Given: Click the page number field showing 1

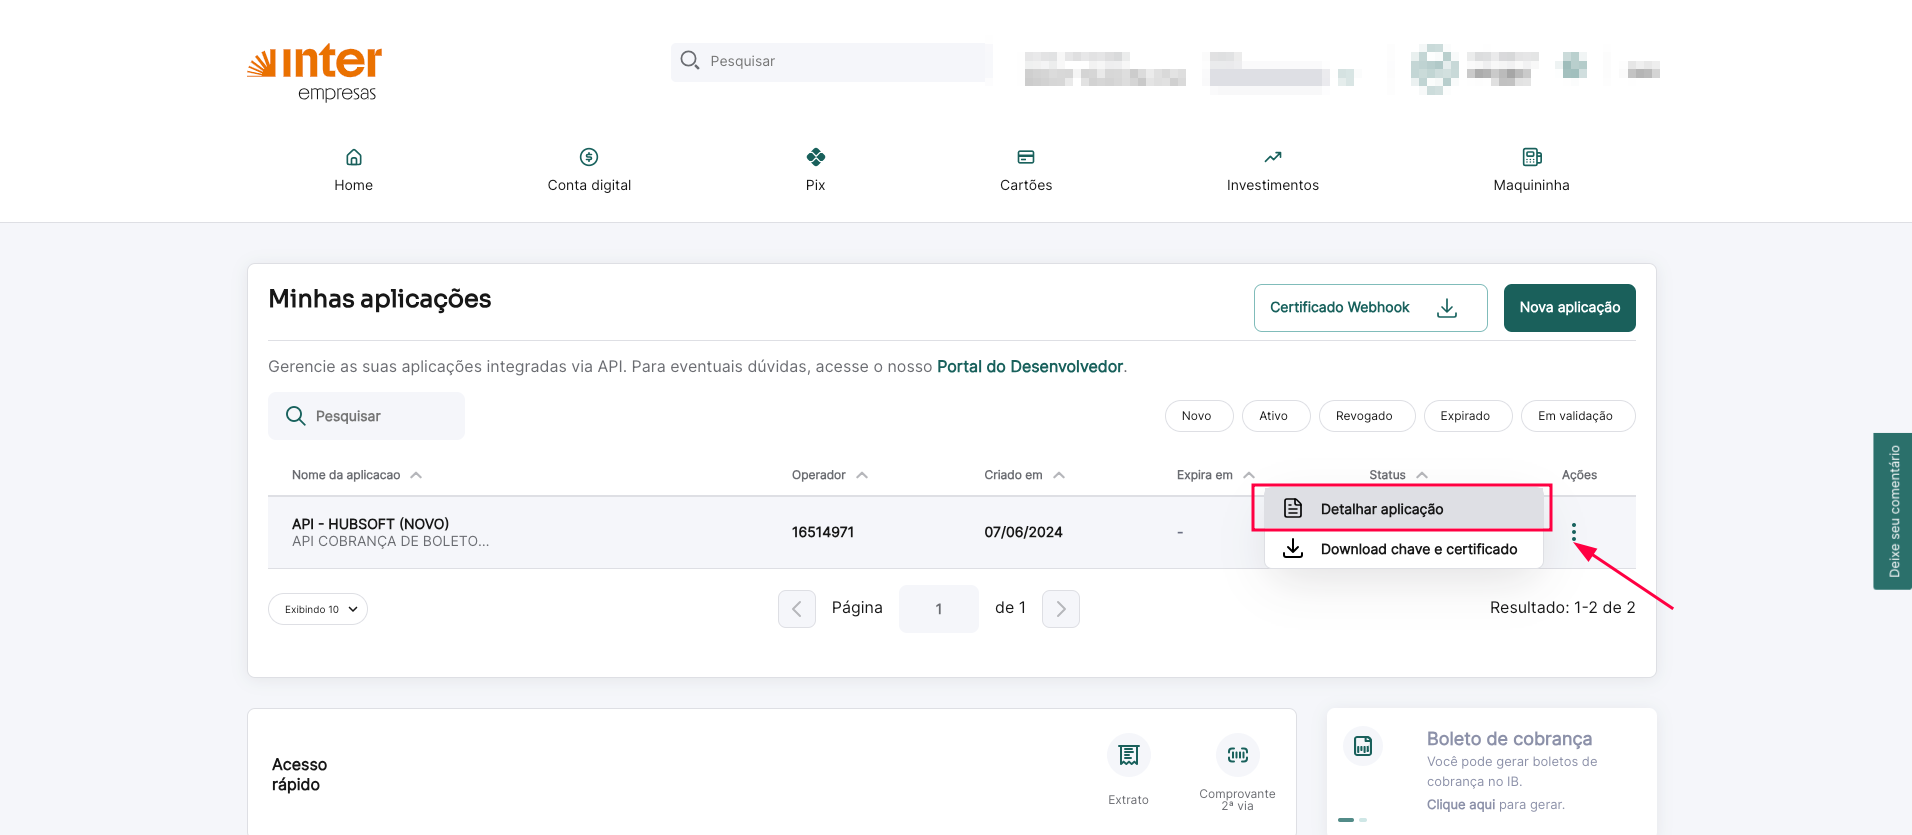Looking at the screenshot, I should pos(939,609).
